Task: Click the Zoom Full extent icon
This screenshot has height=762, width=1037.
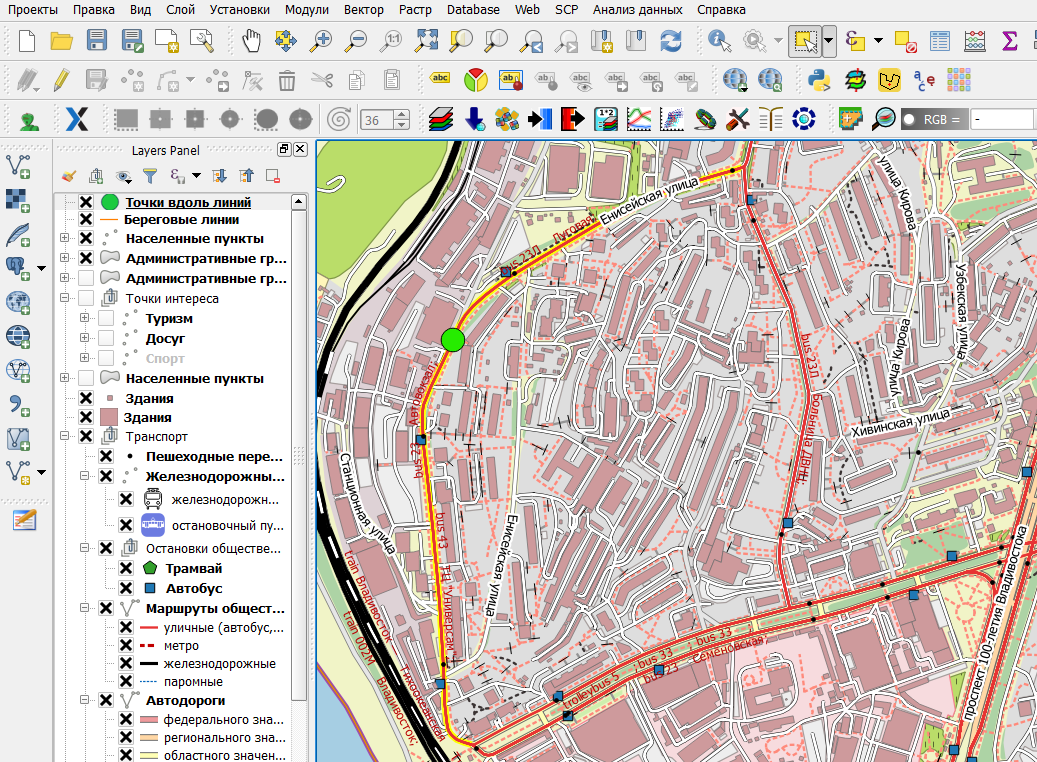Action: pos(426,41)
